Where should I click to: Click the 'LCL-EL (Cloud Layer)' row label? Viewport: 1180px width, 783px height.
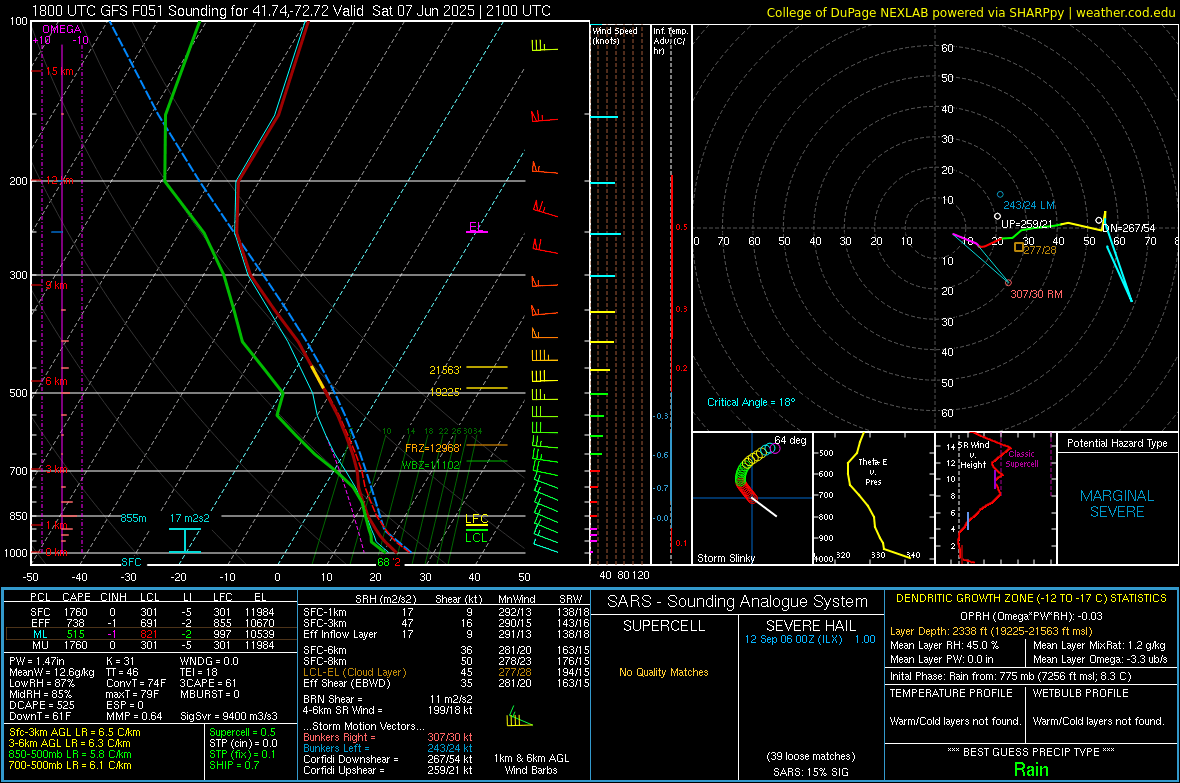354,672
